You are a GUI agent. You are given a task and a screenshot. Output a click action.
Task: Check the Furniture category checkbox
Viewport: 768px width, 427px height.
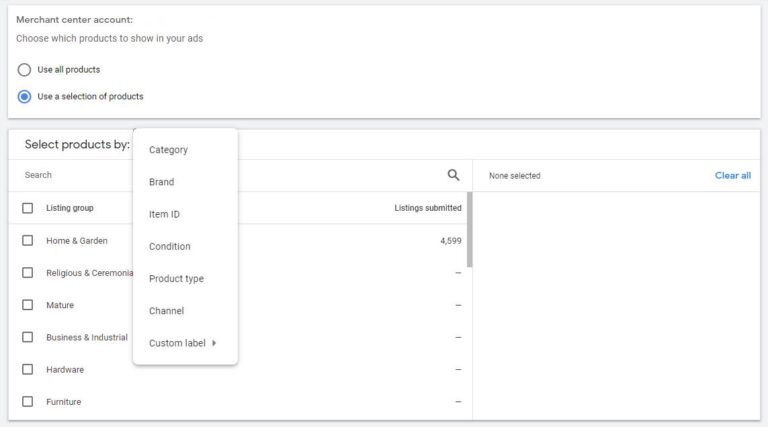27,402
